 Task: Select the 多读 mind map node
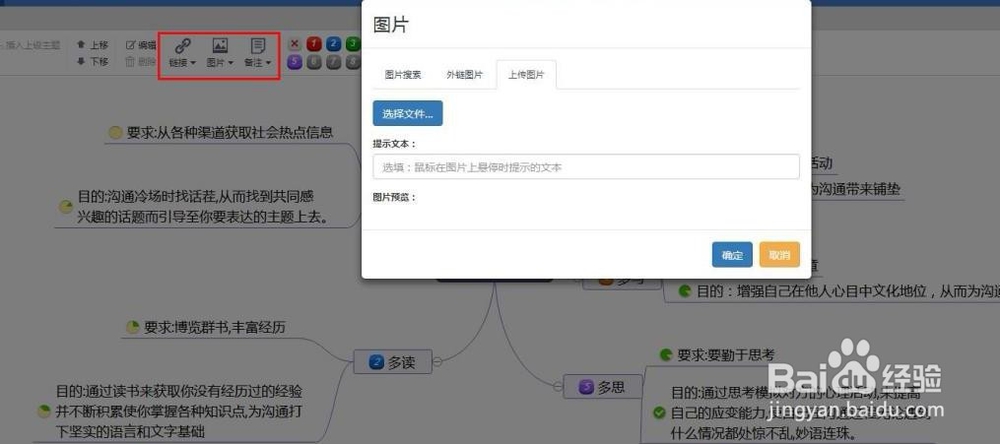pos(393,362)
